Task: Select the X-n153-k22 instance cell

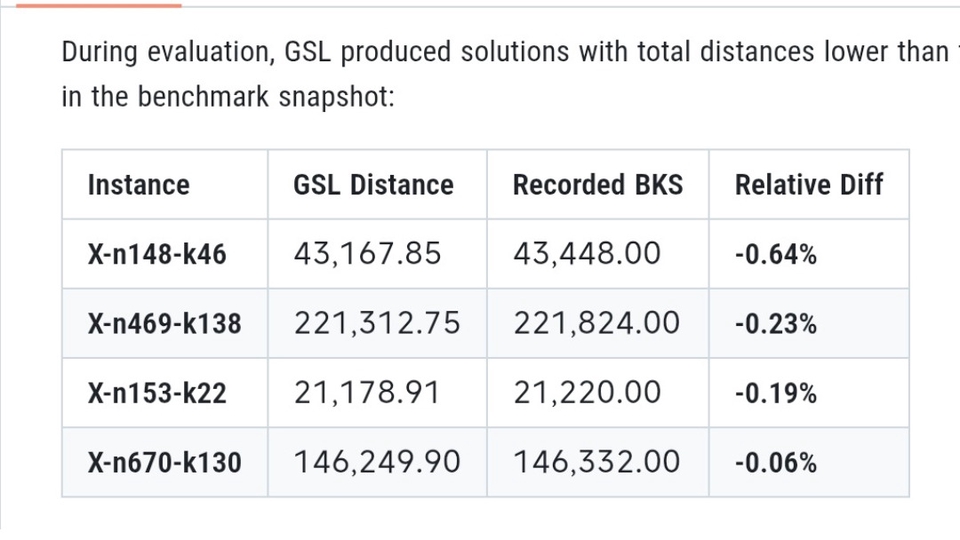Action: [157, 393]
